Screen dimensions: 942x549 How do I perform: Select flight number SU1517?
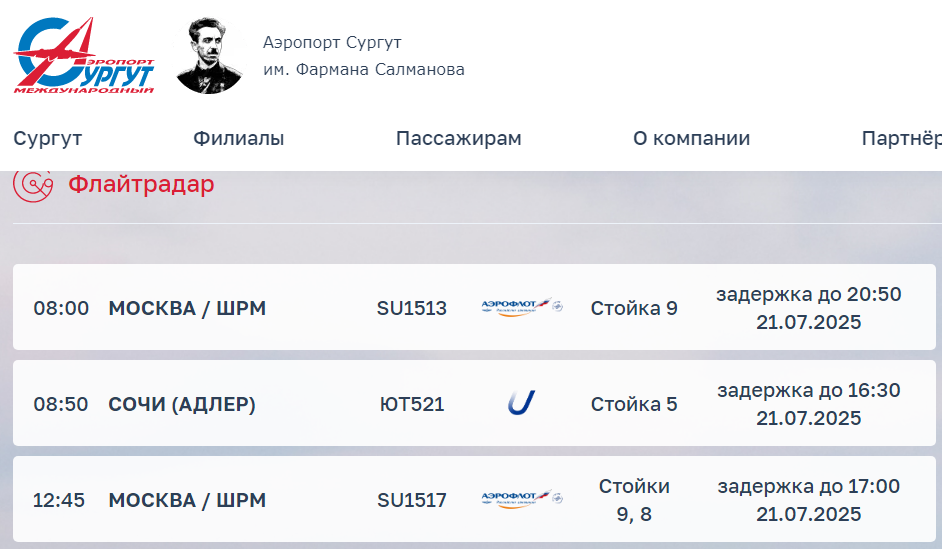412,500
